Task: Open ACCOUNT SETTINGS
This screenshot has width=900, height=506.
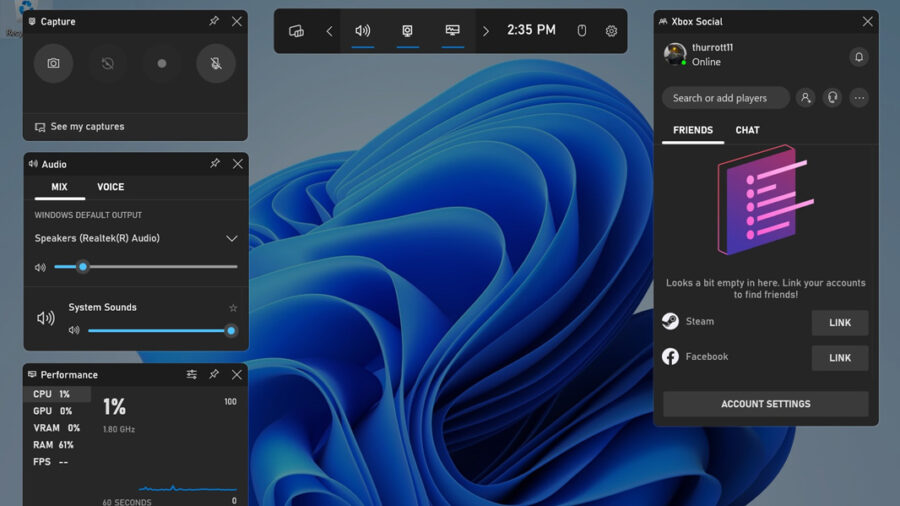Action: click(765, 404)
